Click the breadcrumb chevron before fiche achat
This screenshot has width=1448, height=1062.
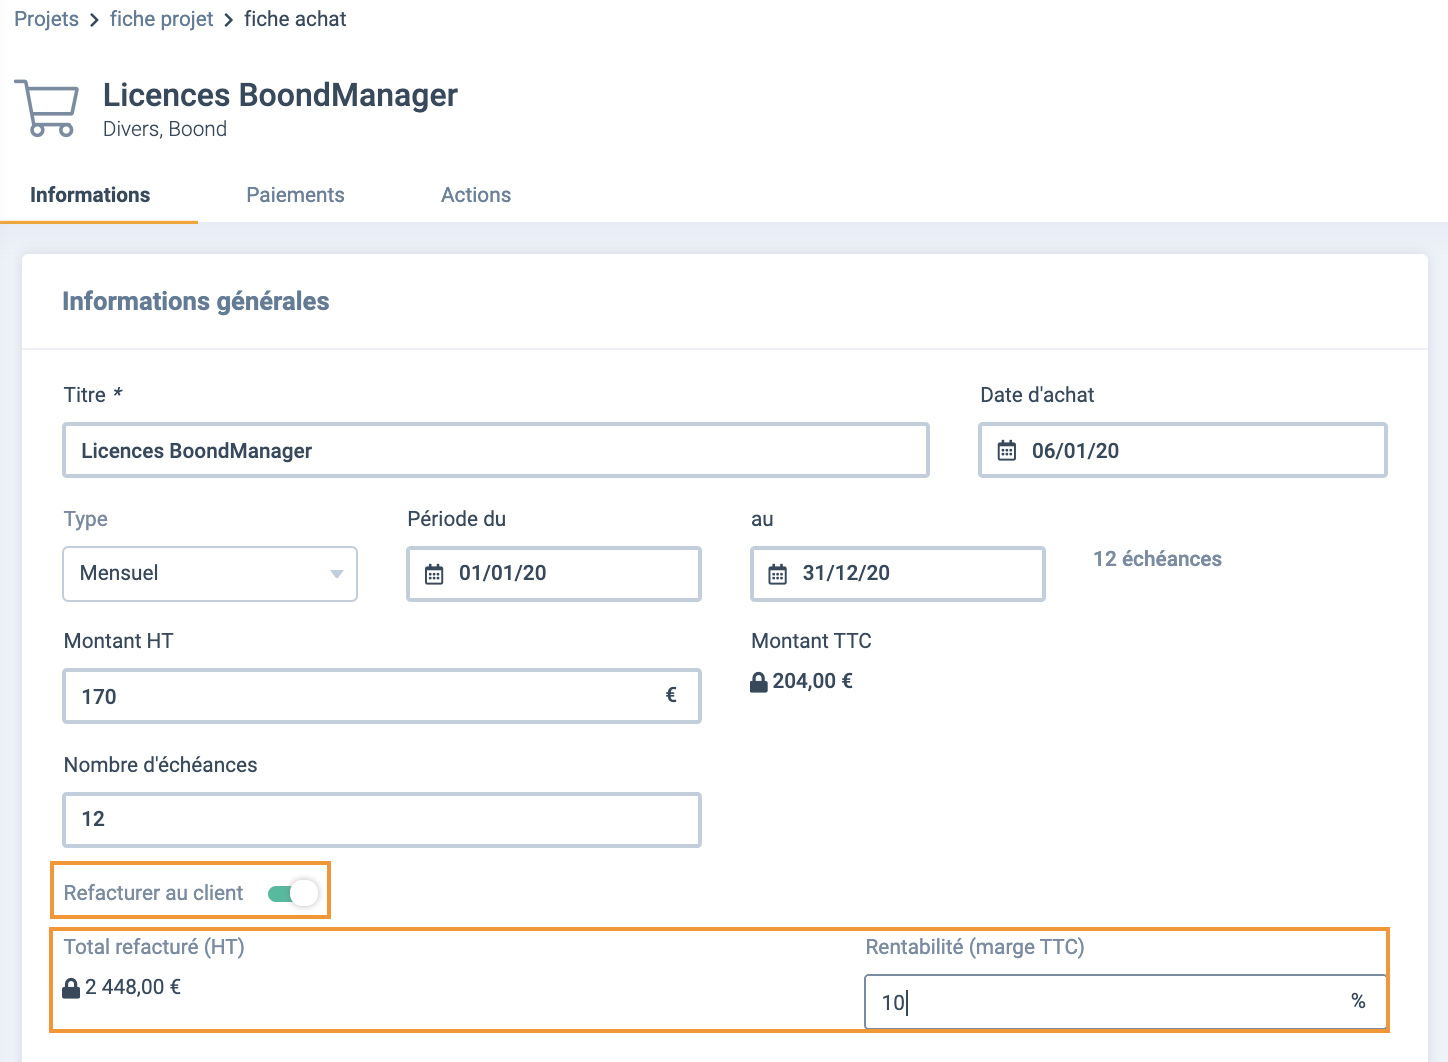coord(229,20)
